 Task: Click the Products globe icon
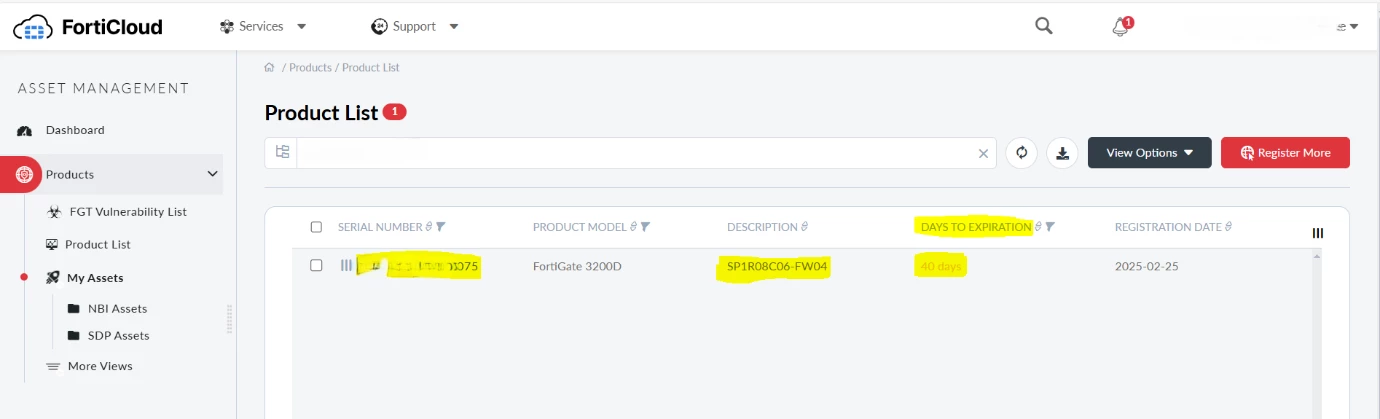tap(25, 175)
